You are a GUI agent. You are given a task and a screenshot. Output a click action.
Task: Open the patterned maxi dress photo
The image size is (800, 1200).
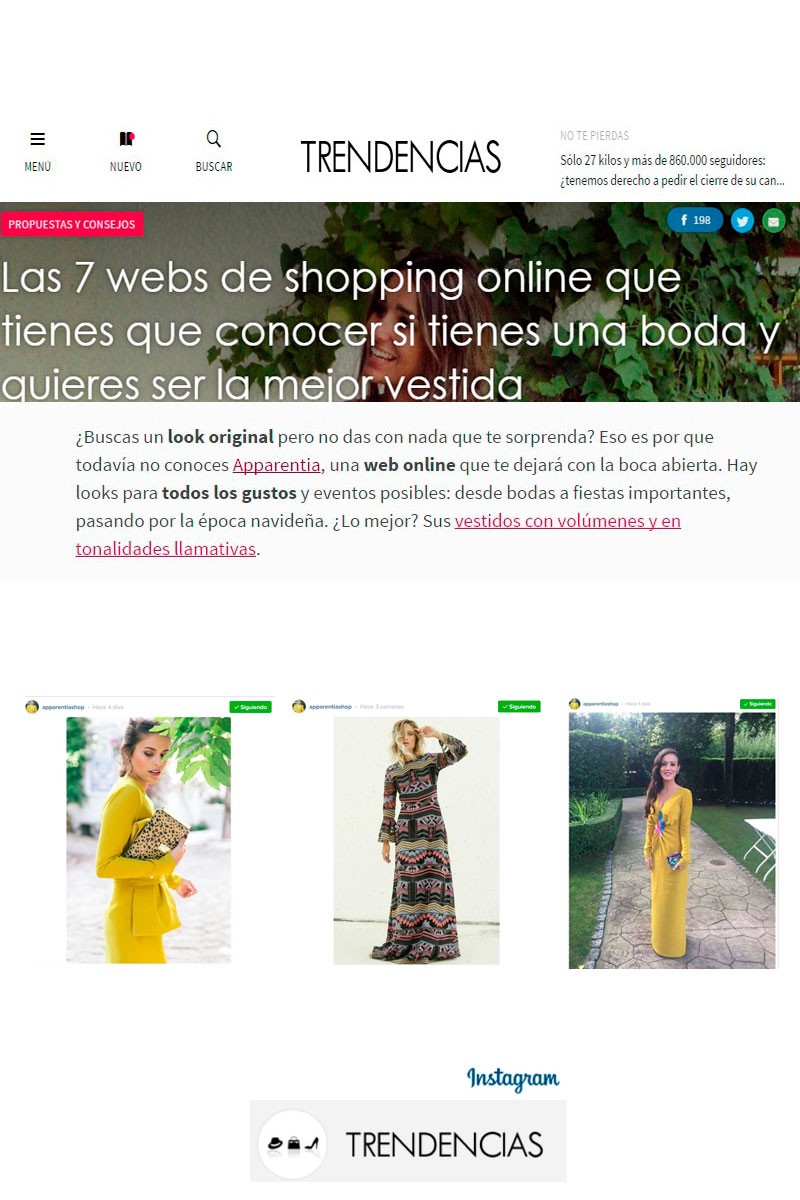coord(416,840)
